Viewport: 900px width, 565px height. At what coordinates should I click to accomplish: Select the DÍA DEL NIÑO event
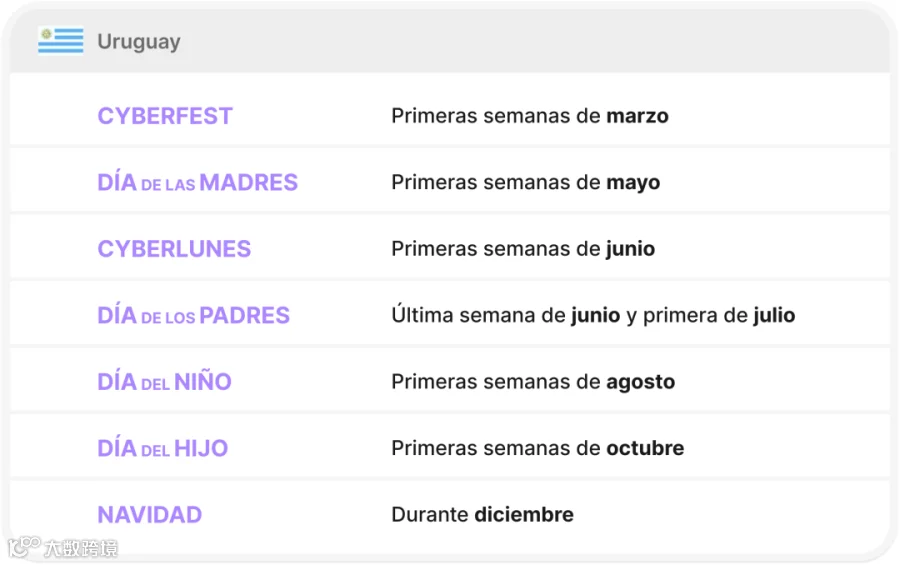tap(164, 381)
